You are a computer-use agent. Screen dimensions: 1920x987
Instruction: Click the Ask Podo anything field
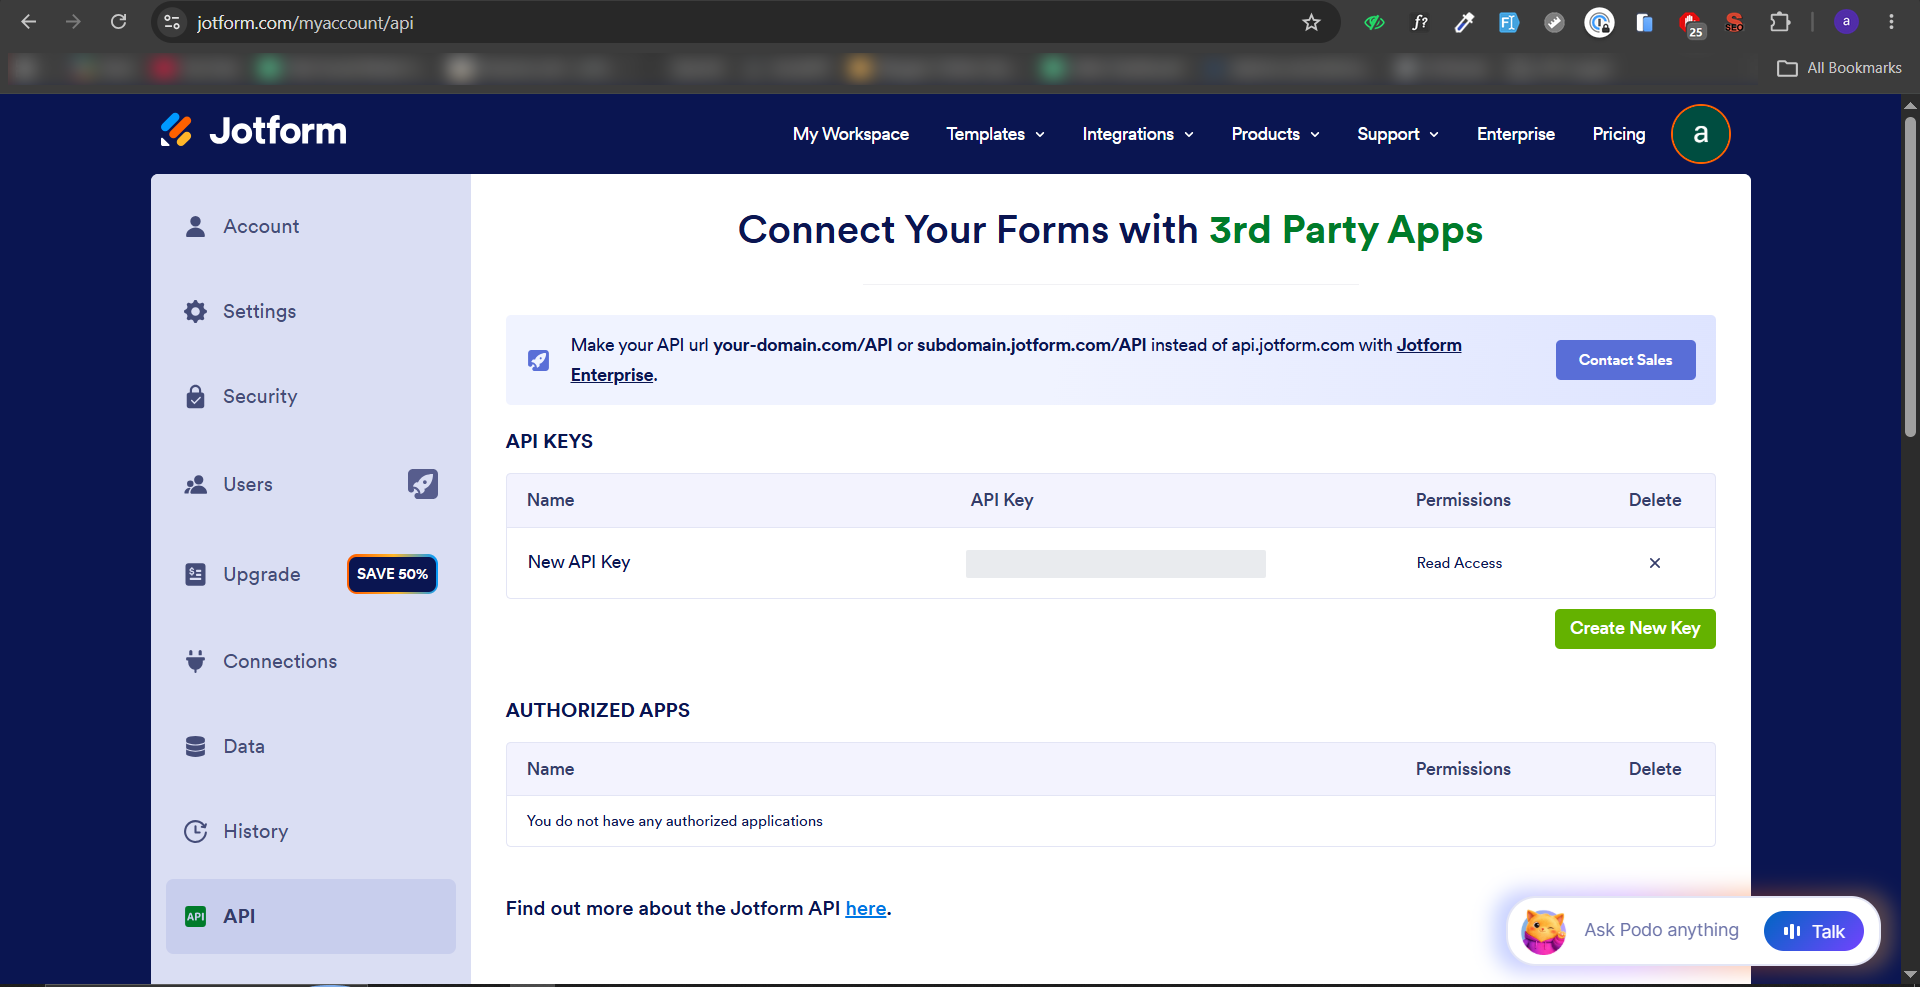click(1661, 931)
